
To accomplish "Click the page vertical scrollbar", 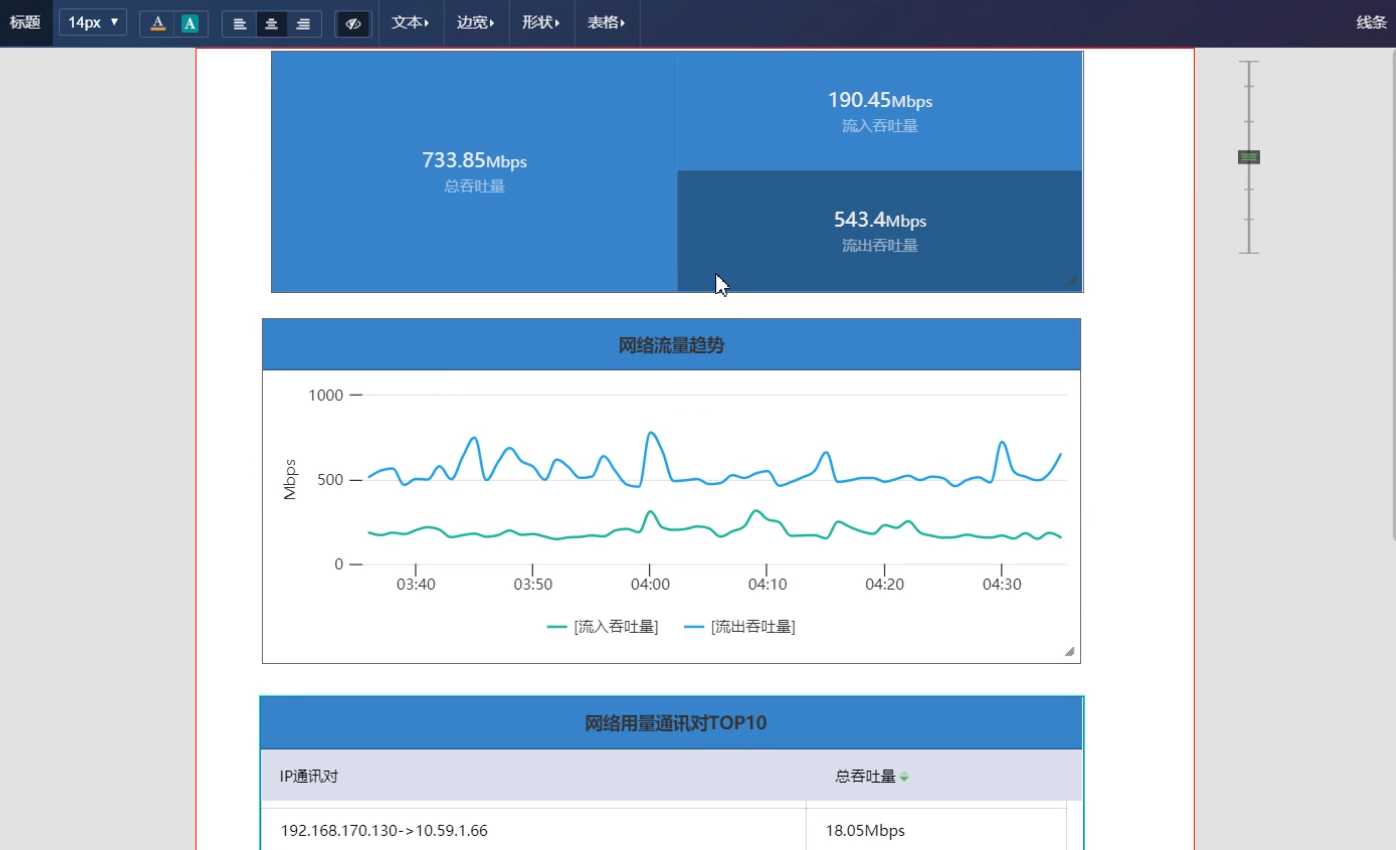I will (x=1392, y=295).
